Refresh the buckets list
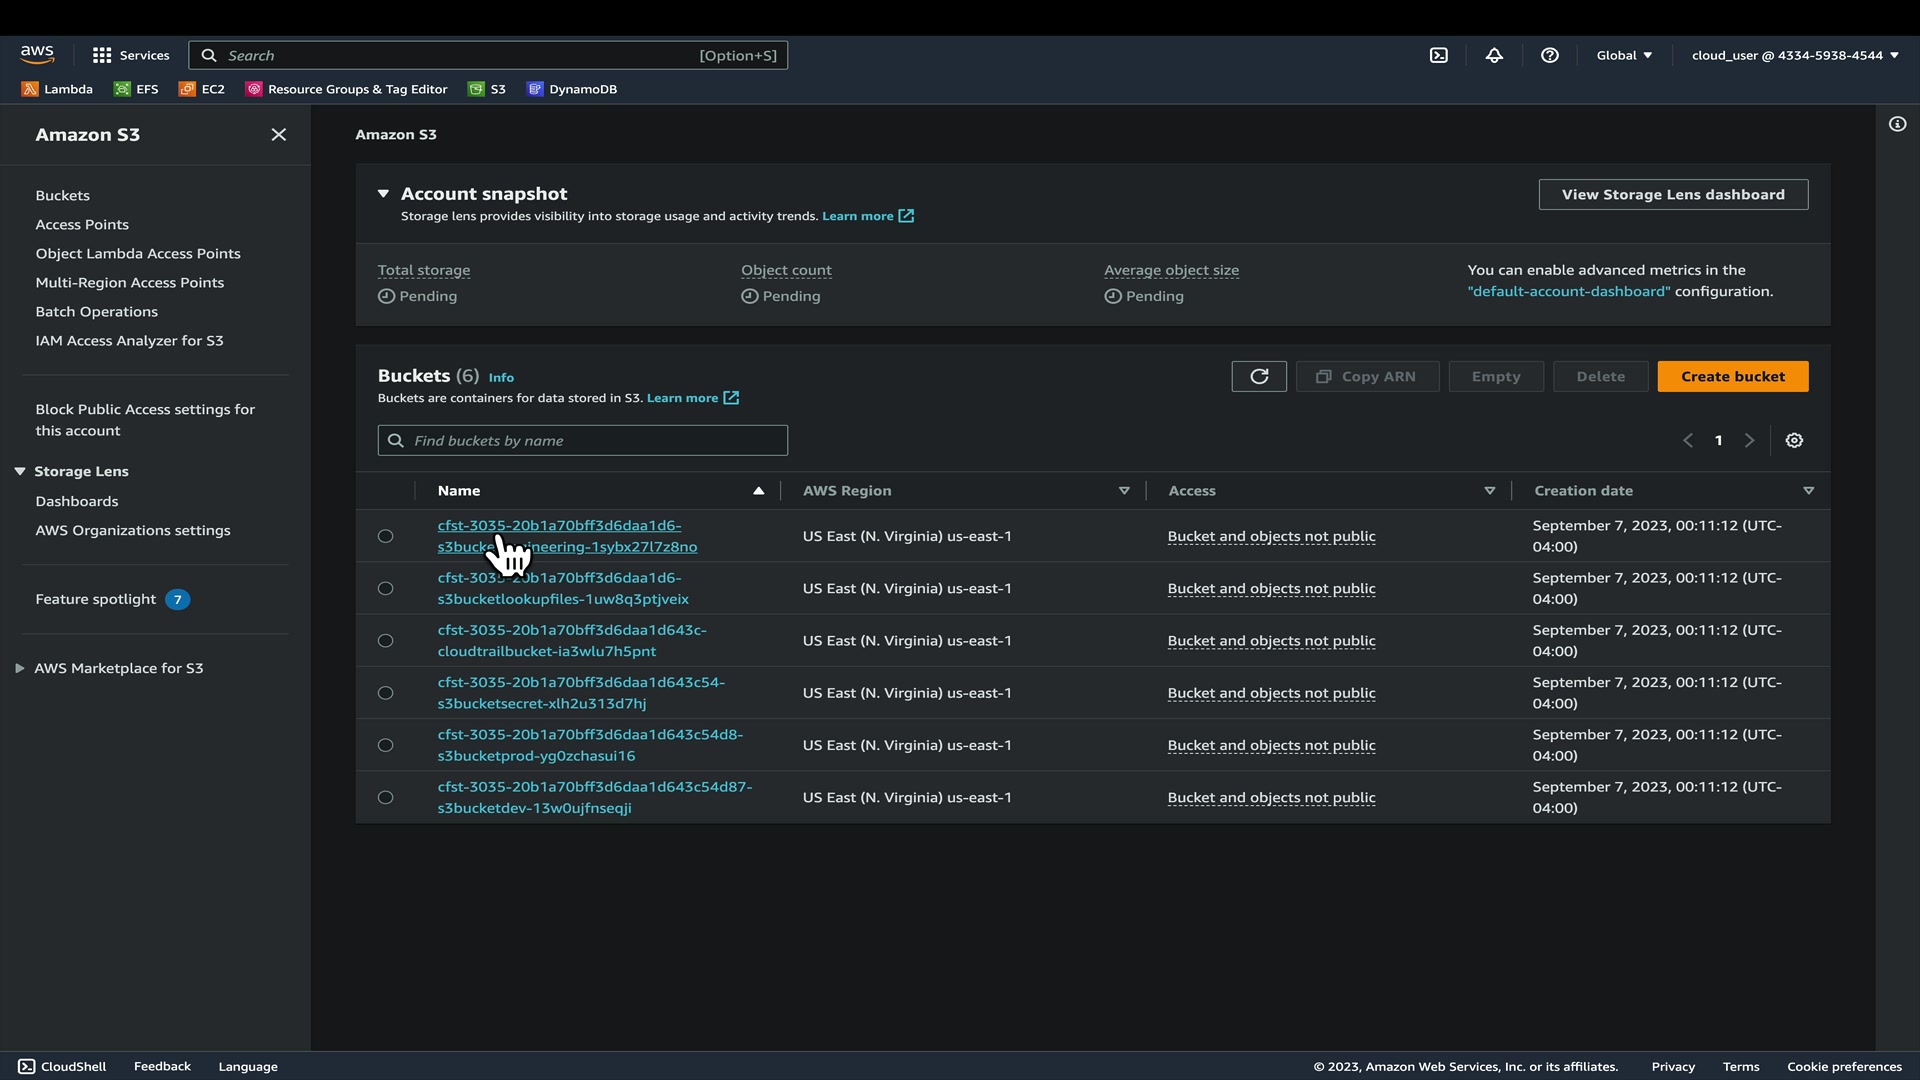 (1259, 377)
